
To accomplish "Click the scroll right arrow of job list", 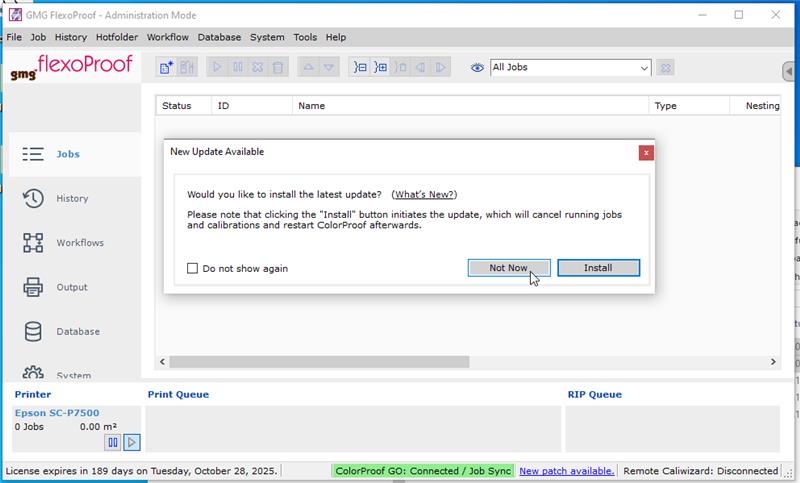I will (x=773, y=362).
